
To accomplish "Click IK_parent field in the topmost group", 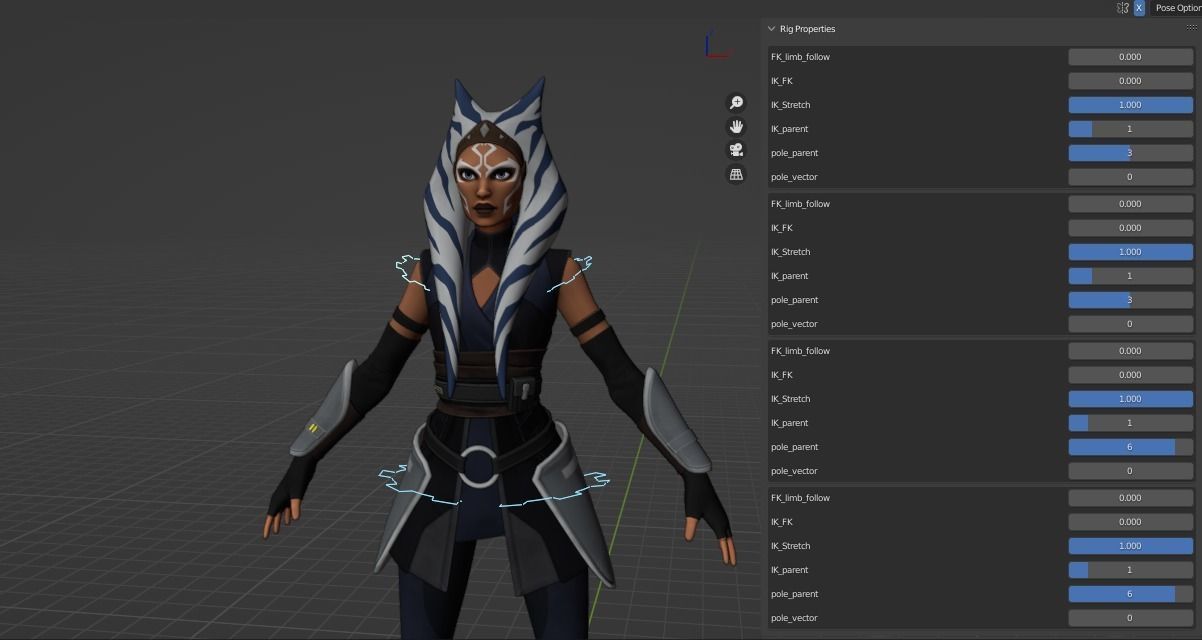I will click(x=1130, y=129).
